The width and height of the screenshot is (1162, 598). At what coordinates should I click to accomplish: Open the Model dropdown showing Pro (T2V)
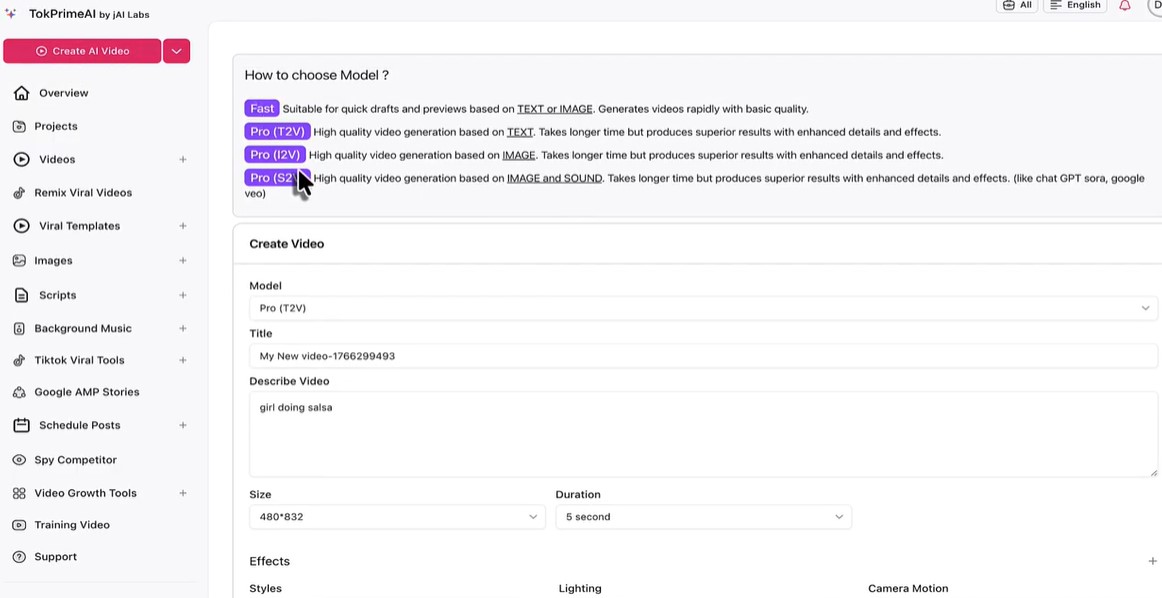(x=702, y=308)
